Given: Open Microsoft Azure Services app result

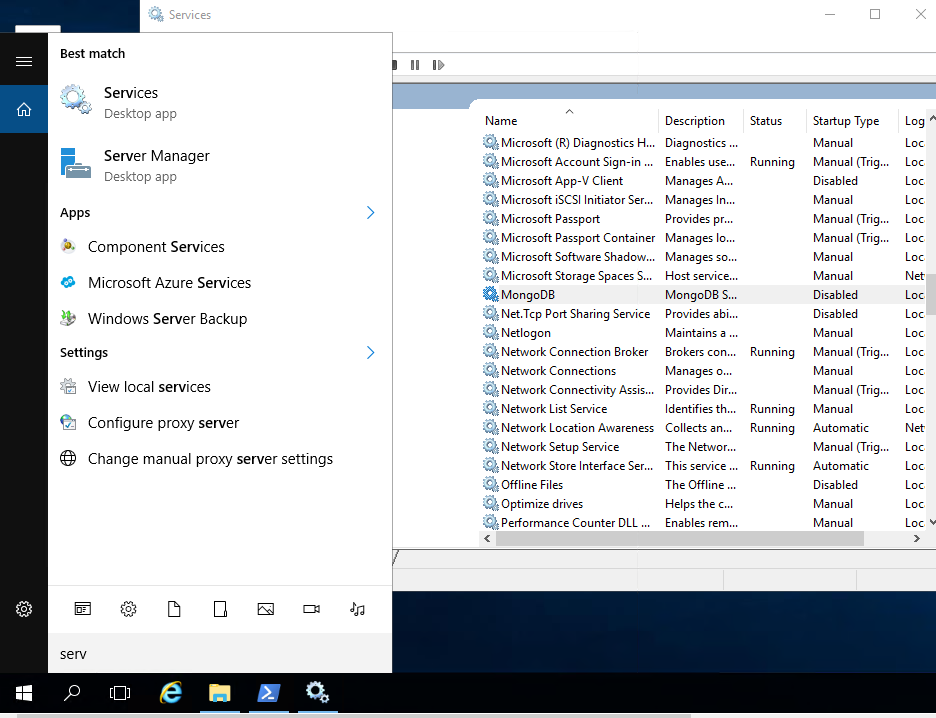Looking at the screenshot, I should (x=220, y=283).
